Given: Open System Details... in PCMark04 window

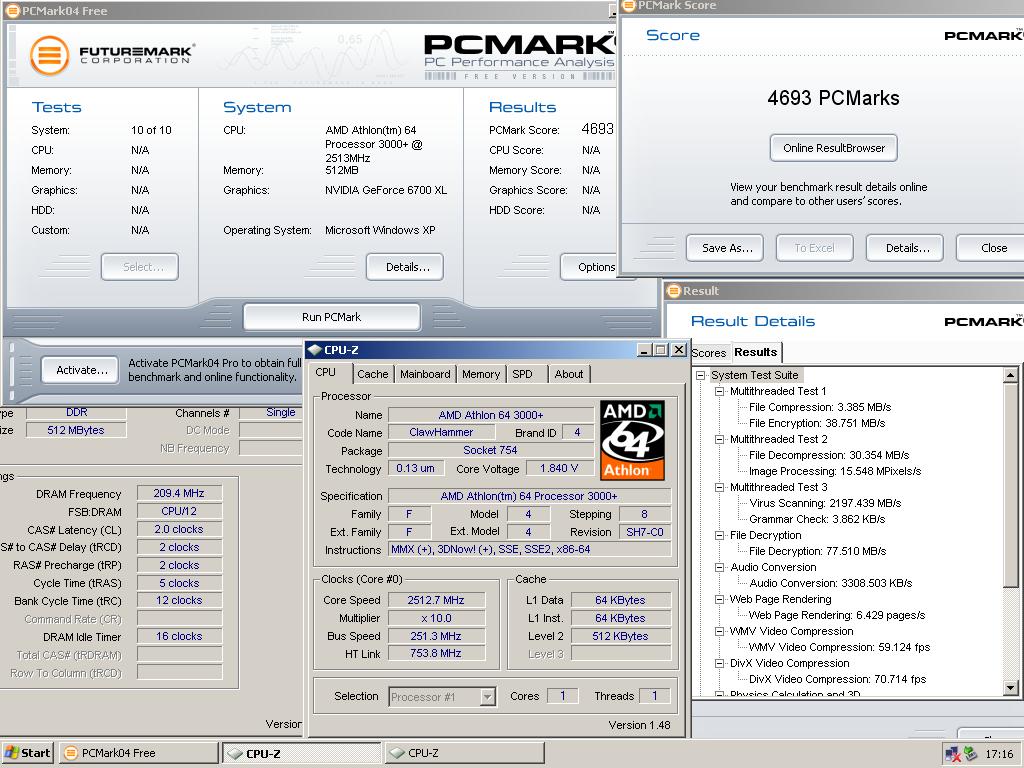Looking at the screenshot, I should coord(405,267).
